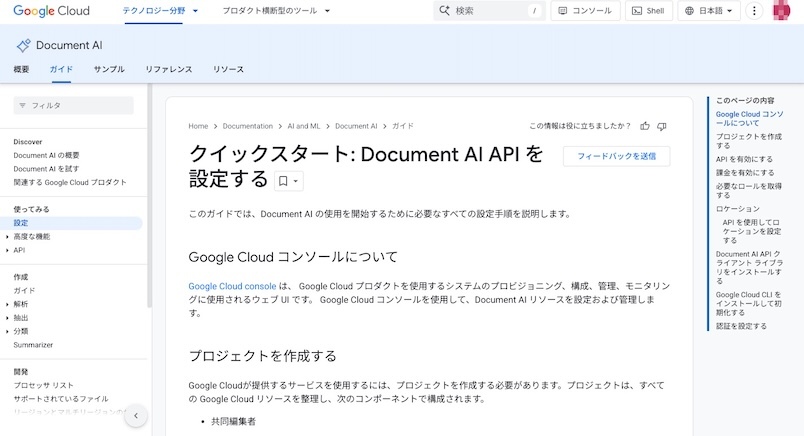
Task: Click the left sidebar scrollbar
Action: tap(150, 195)
